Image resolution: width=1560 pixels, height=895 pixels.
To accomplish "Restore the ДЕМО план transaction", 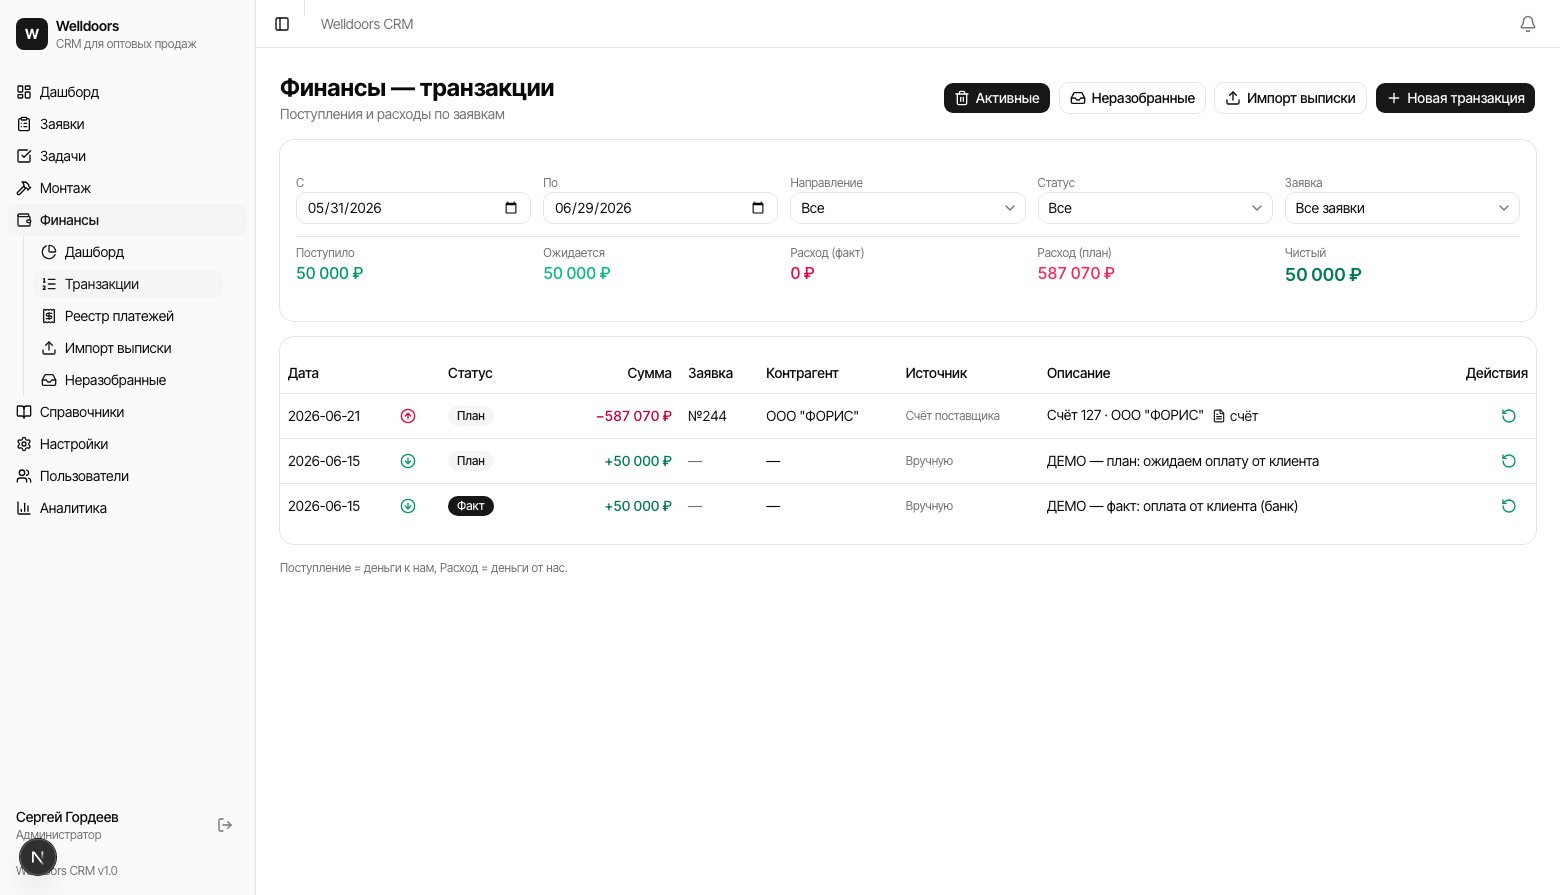I will (x=1509, y=461).
